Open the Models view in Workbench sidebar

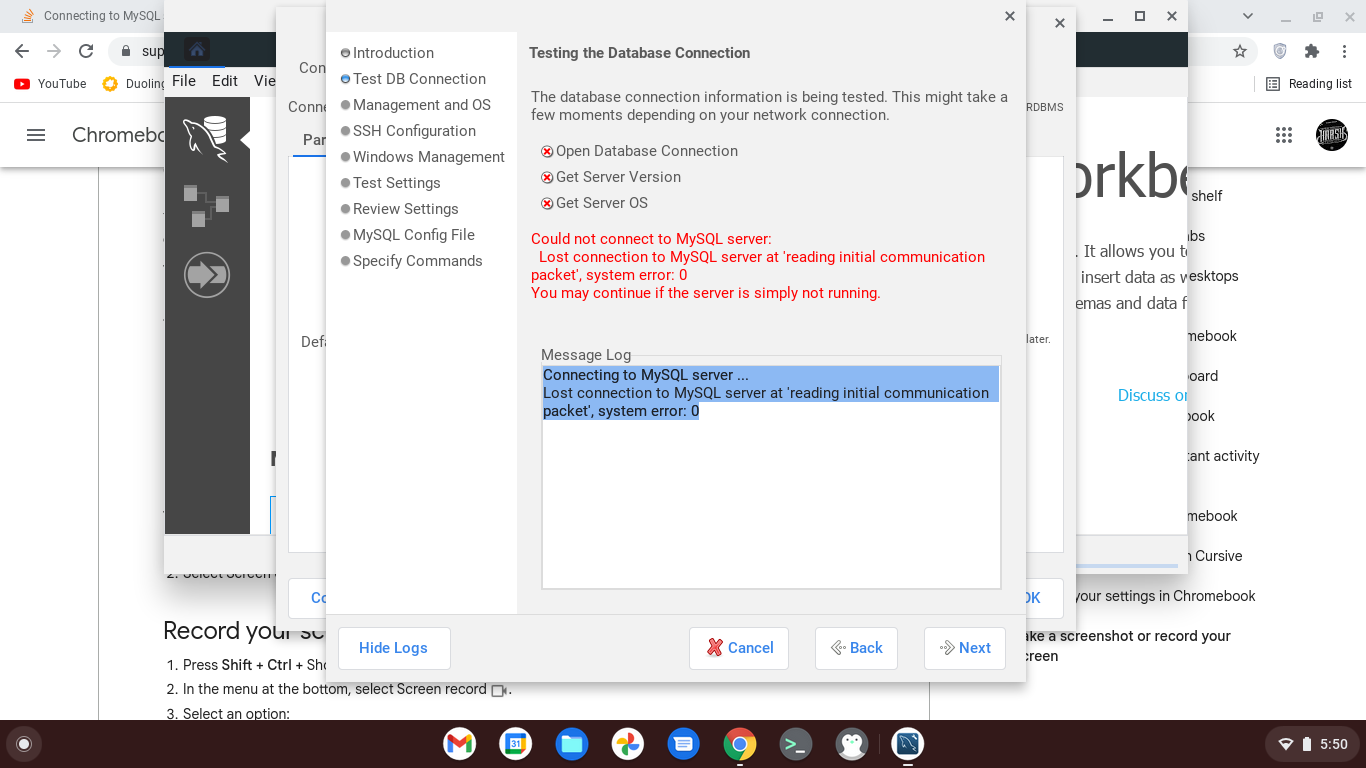pos(206,205)
